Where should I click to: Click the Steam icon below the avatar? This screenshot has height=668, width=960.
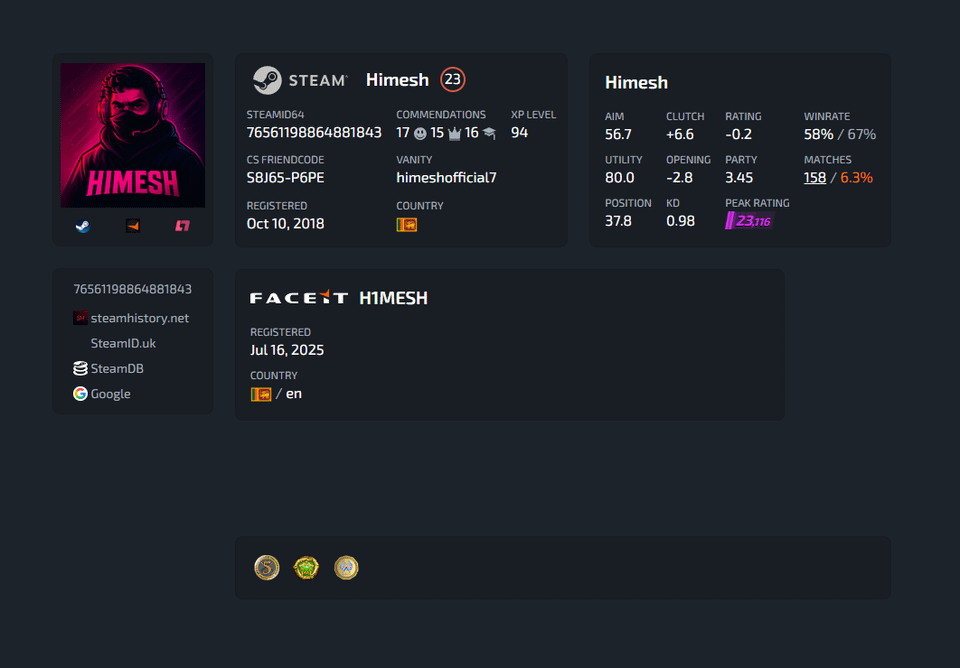pyautogui.click(x=83, y=226)
